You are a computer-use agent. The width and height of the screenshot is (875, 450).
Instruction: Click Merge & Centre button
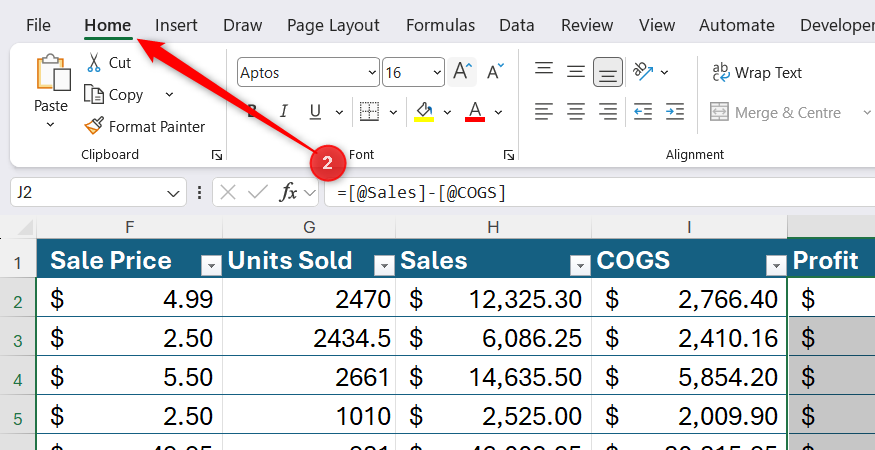(x=776, y=113)
